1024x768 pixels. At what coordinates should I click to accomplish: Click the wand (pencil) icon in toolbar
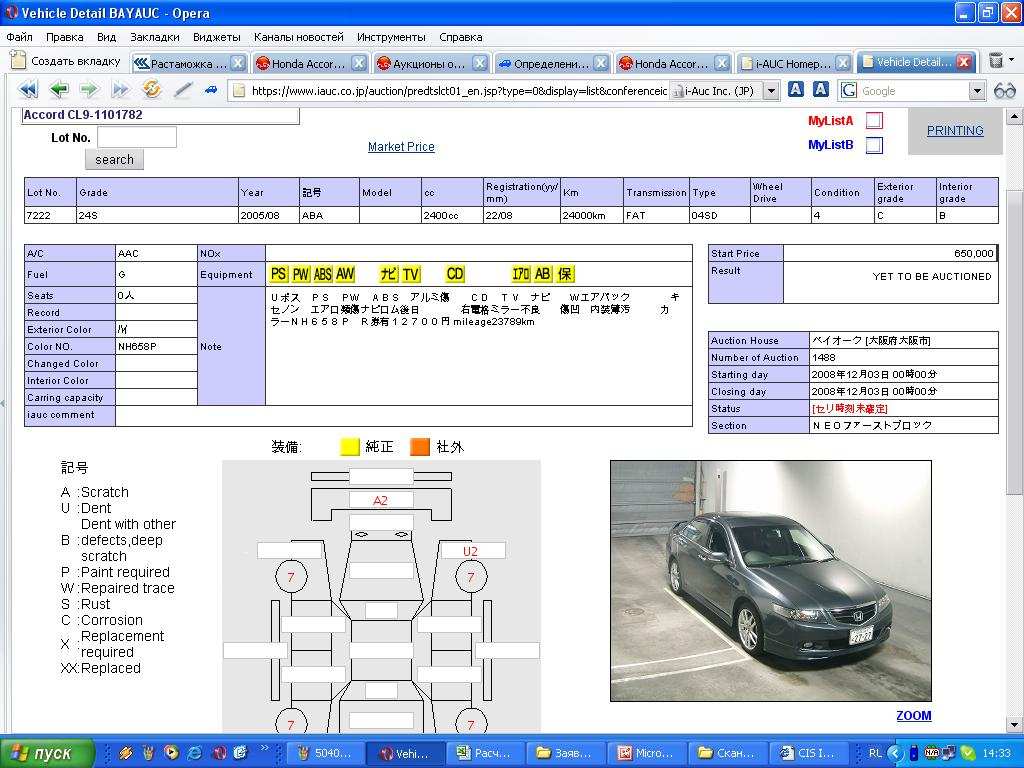(182, 89)
